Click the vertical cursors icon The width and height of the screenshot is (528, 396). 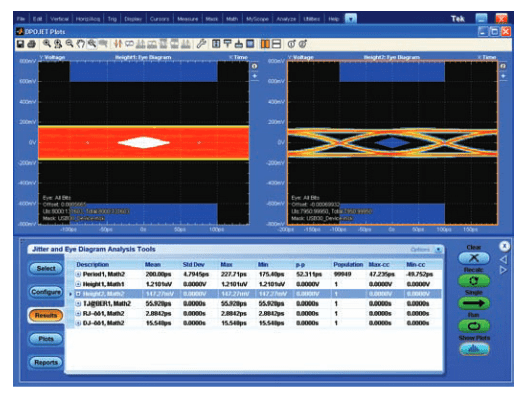(x=118, y=44)
